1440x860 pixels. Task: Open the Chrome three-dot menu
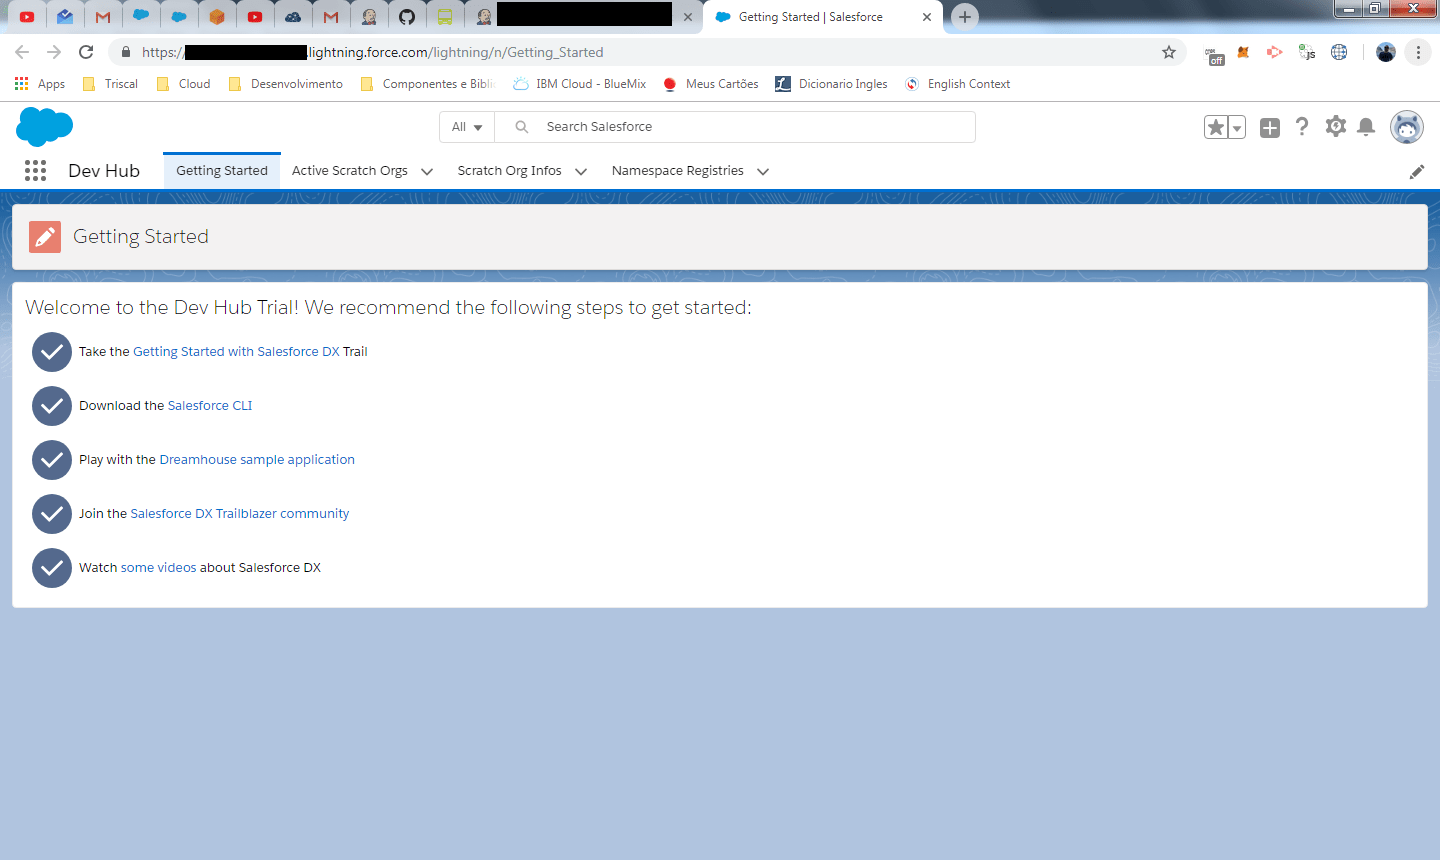click(x=1418, y=52)
